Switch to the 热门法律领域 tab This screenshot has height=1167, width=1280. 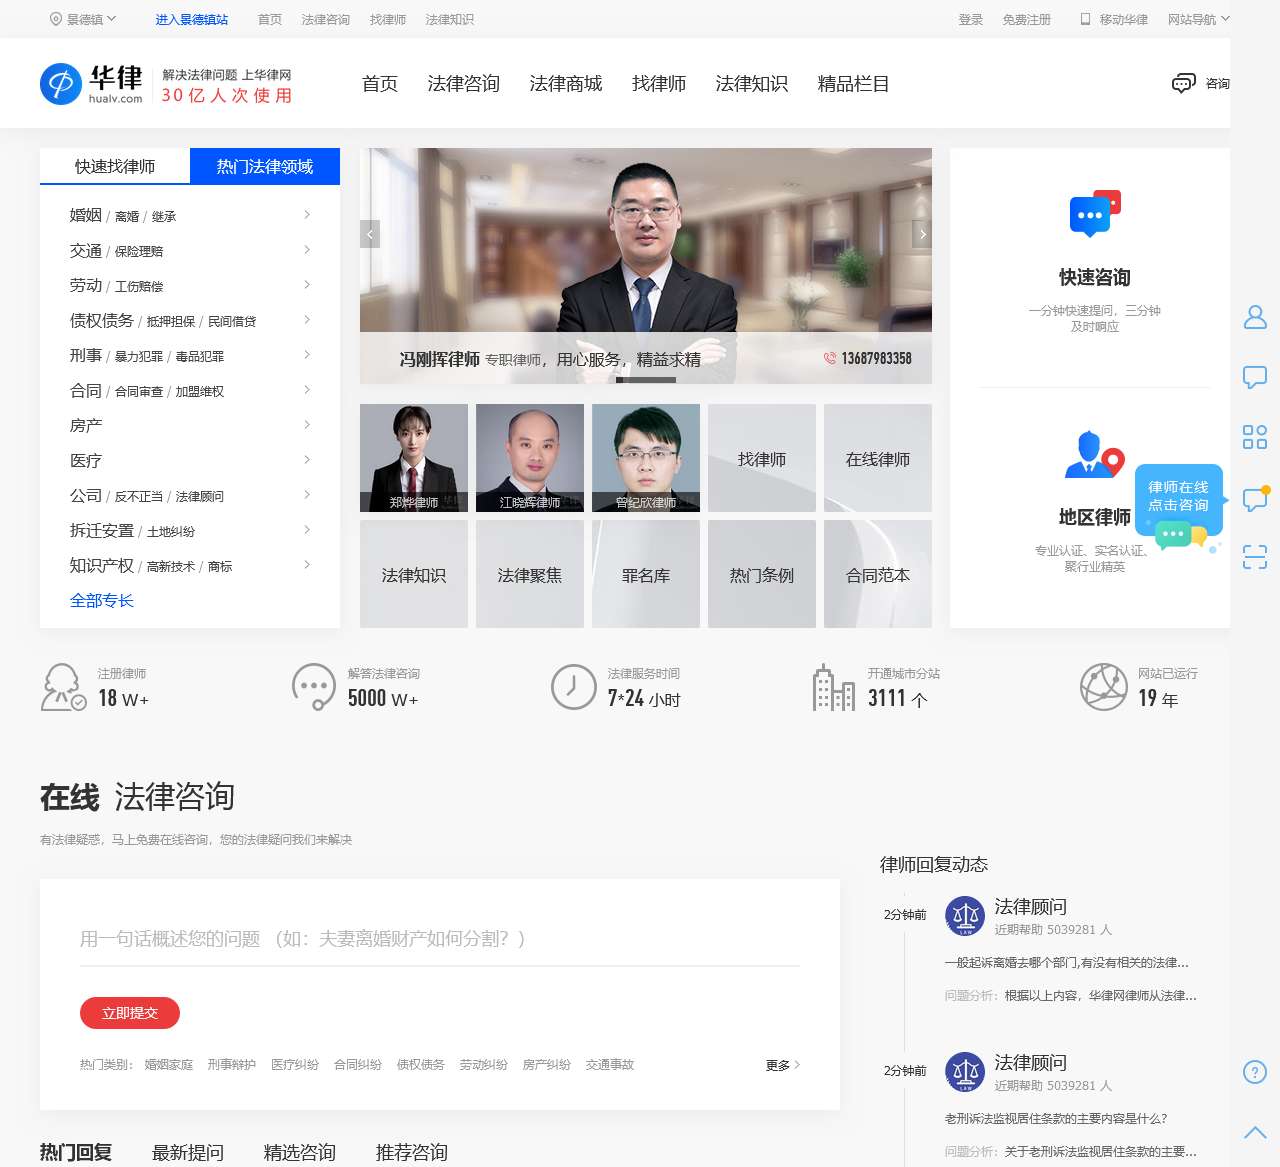tap(265, 166)
